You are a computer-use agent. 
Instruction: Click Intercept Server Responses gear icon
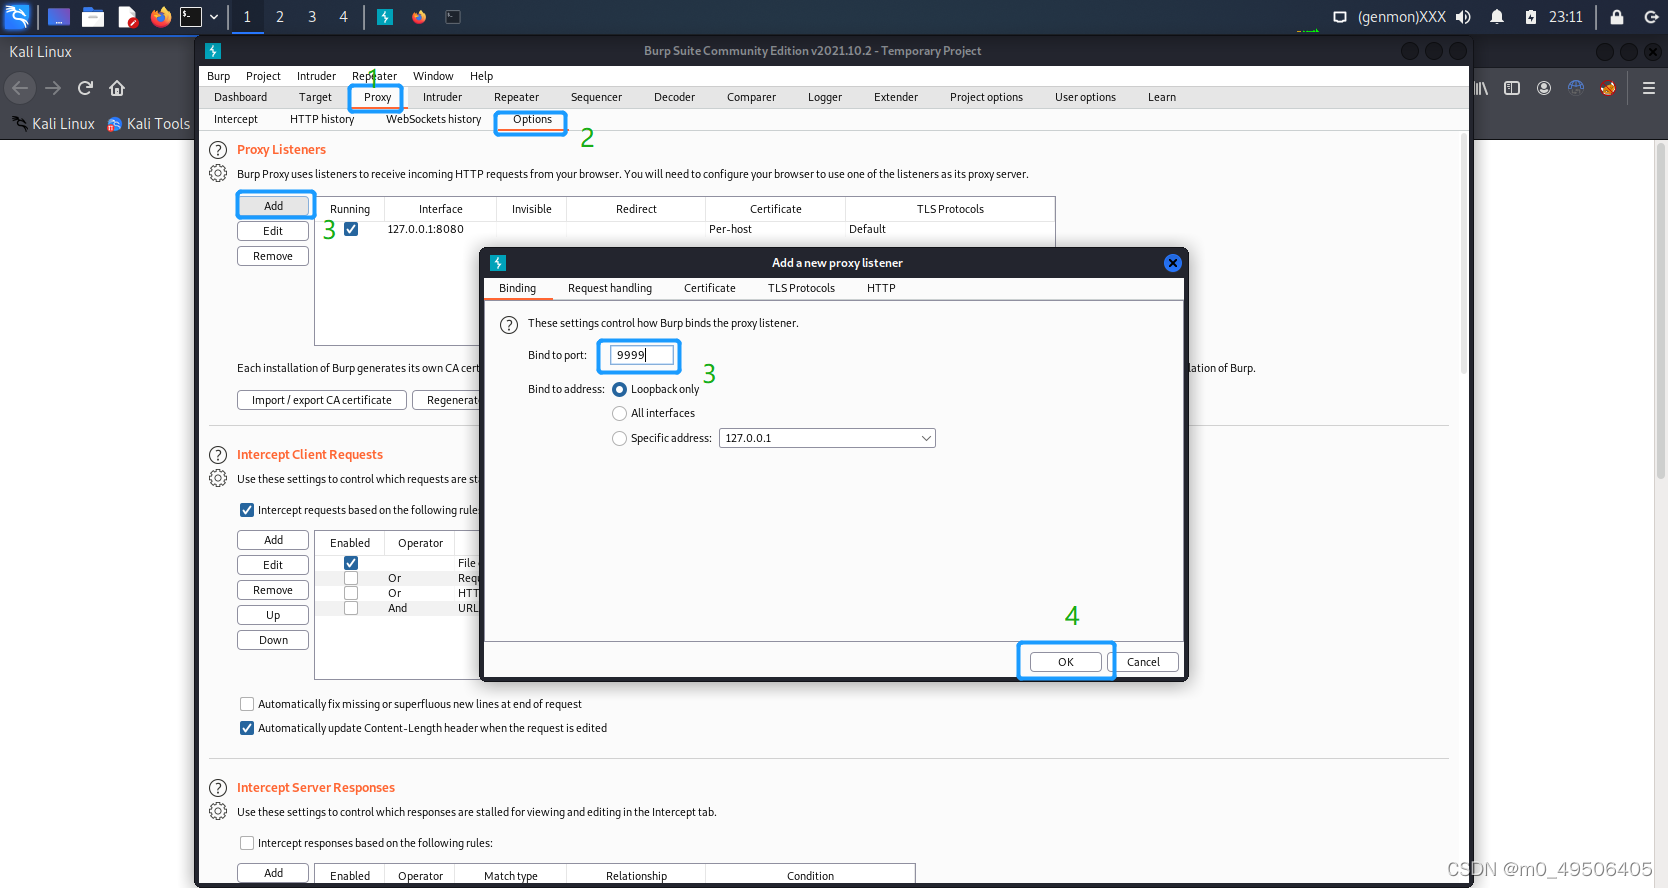[x=218, y=811]
